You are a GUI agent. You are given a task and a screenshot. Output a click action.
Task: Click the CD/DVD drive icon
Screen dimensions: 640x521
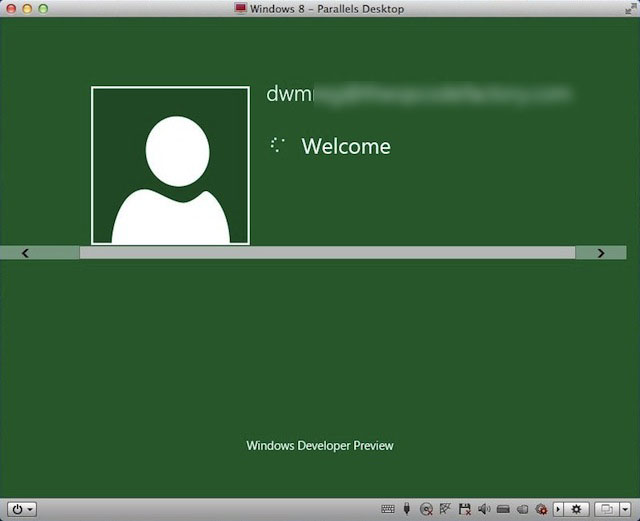pos(427,509)
